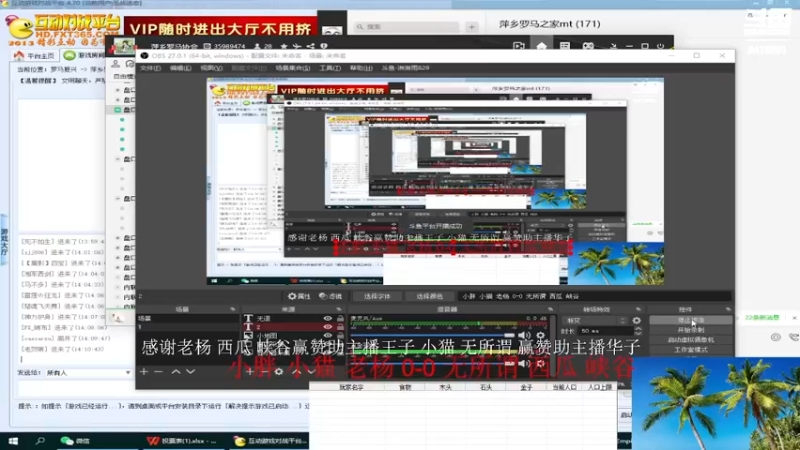Click the chat message input under 发送给

(163, 388)
